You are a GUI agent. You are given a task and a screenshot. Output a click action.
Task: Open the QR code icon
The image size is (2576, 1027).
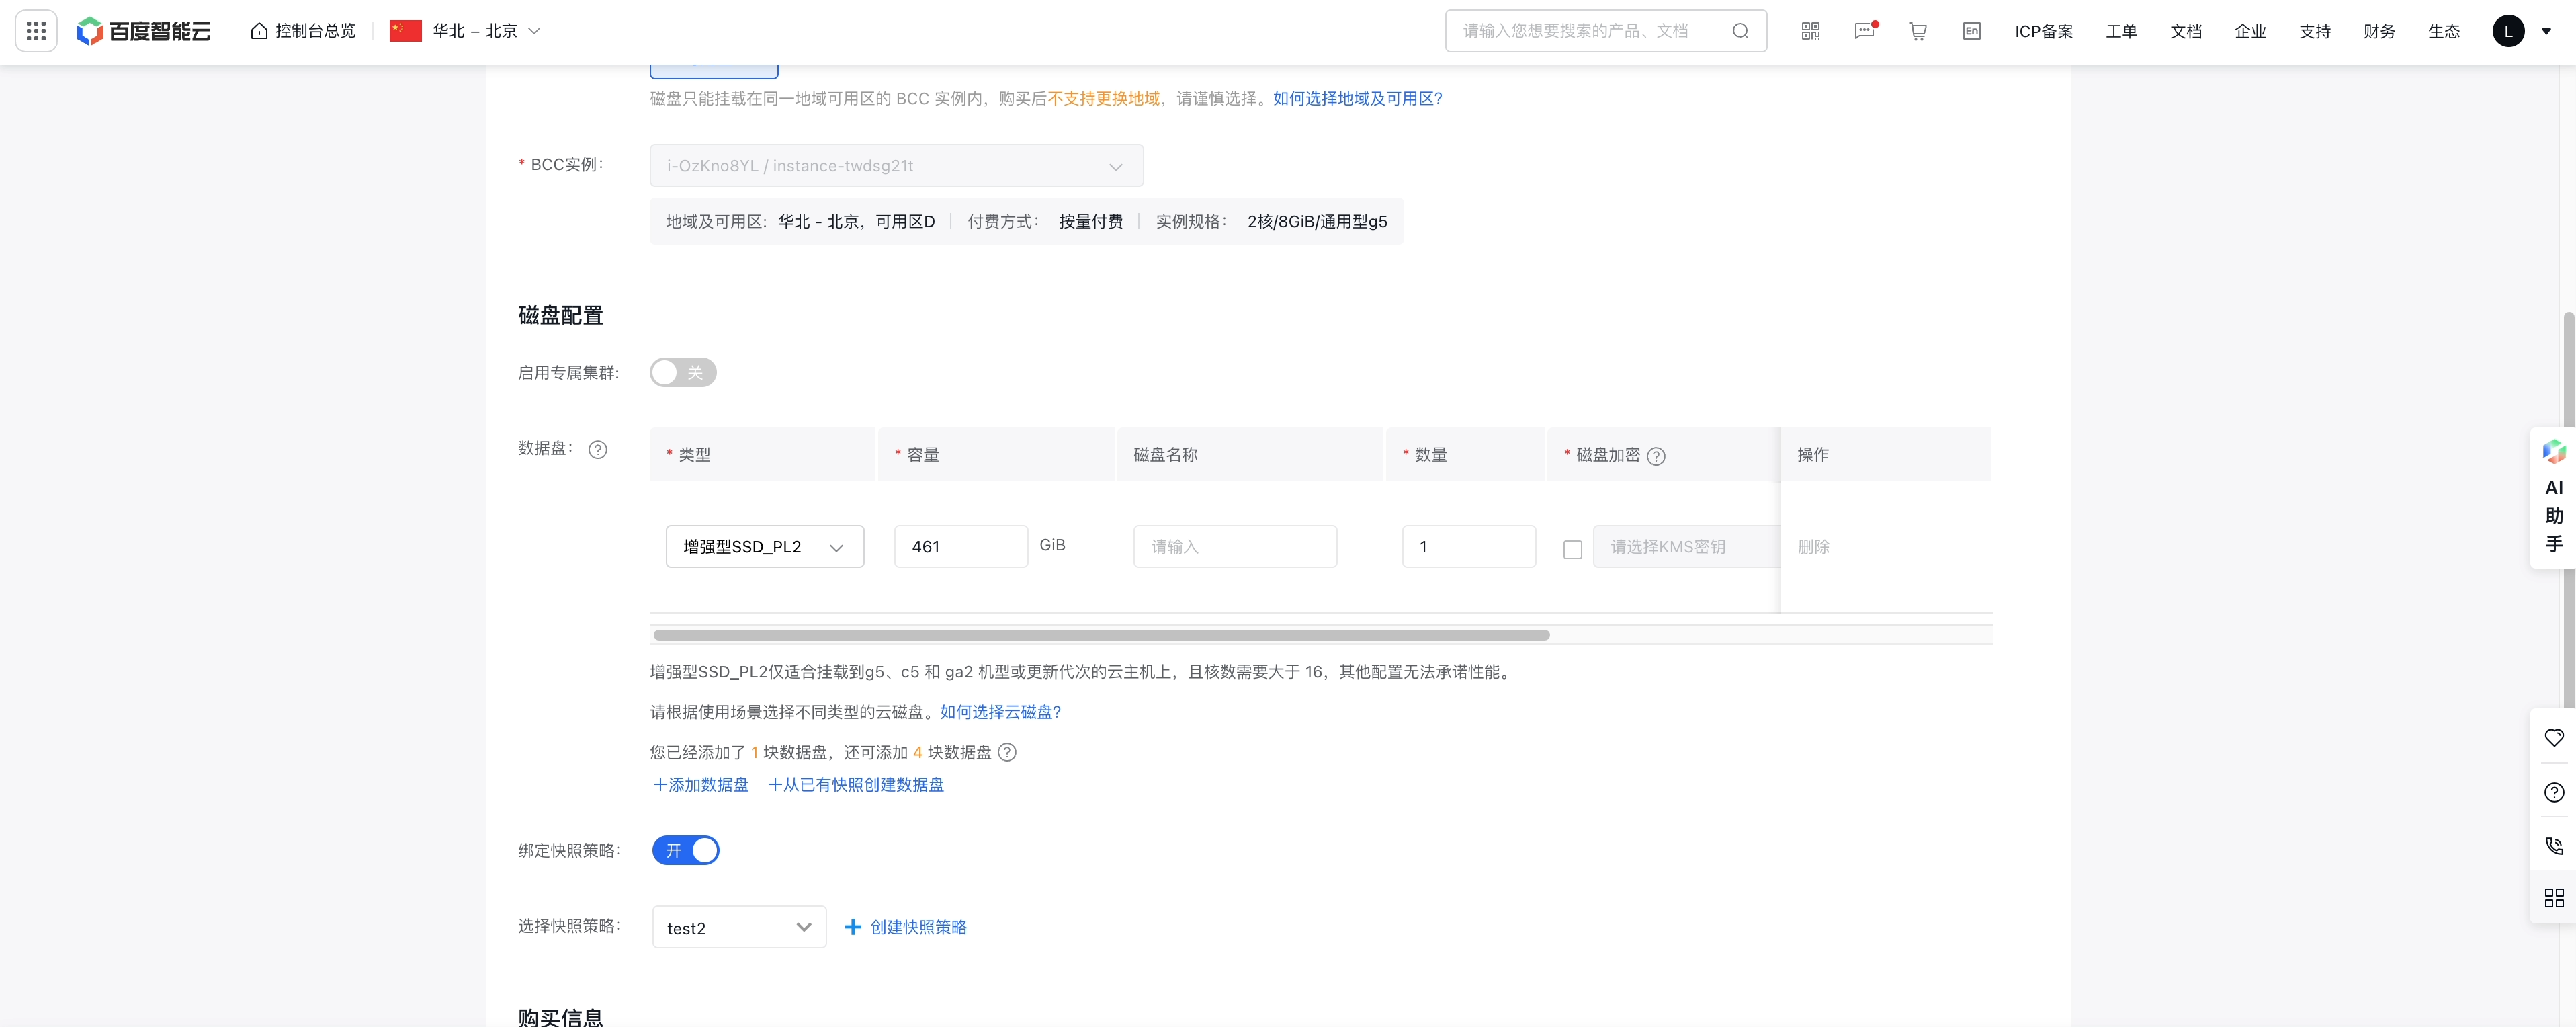click(1810, 31)
